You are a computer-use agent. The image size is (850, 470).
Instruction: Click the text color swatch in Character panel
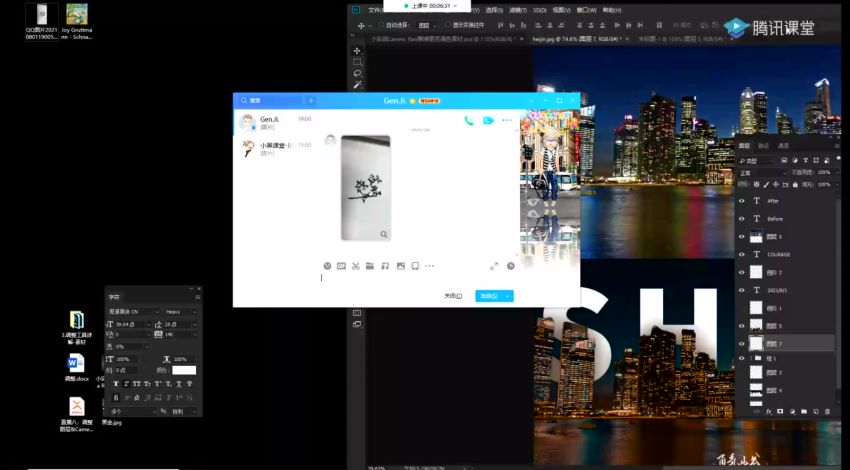184,370
